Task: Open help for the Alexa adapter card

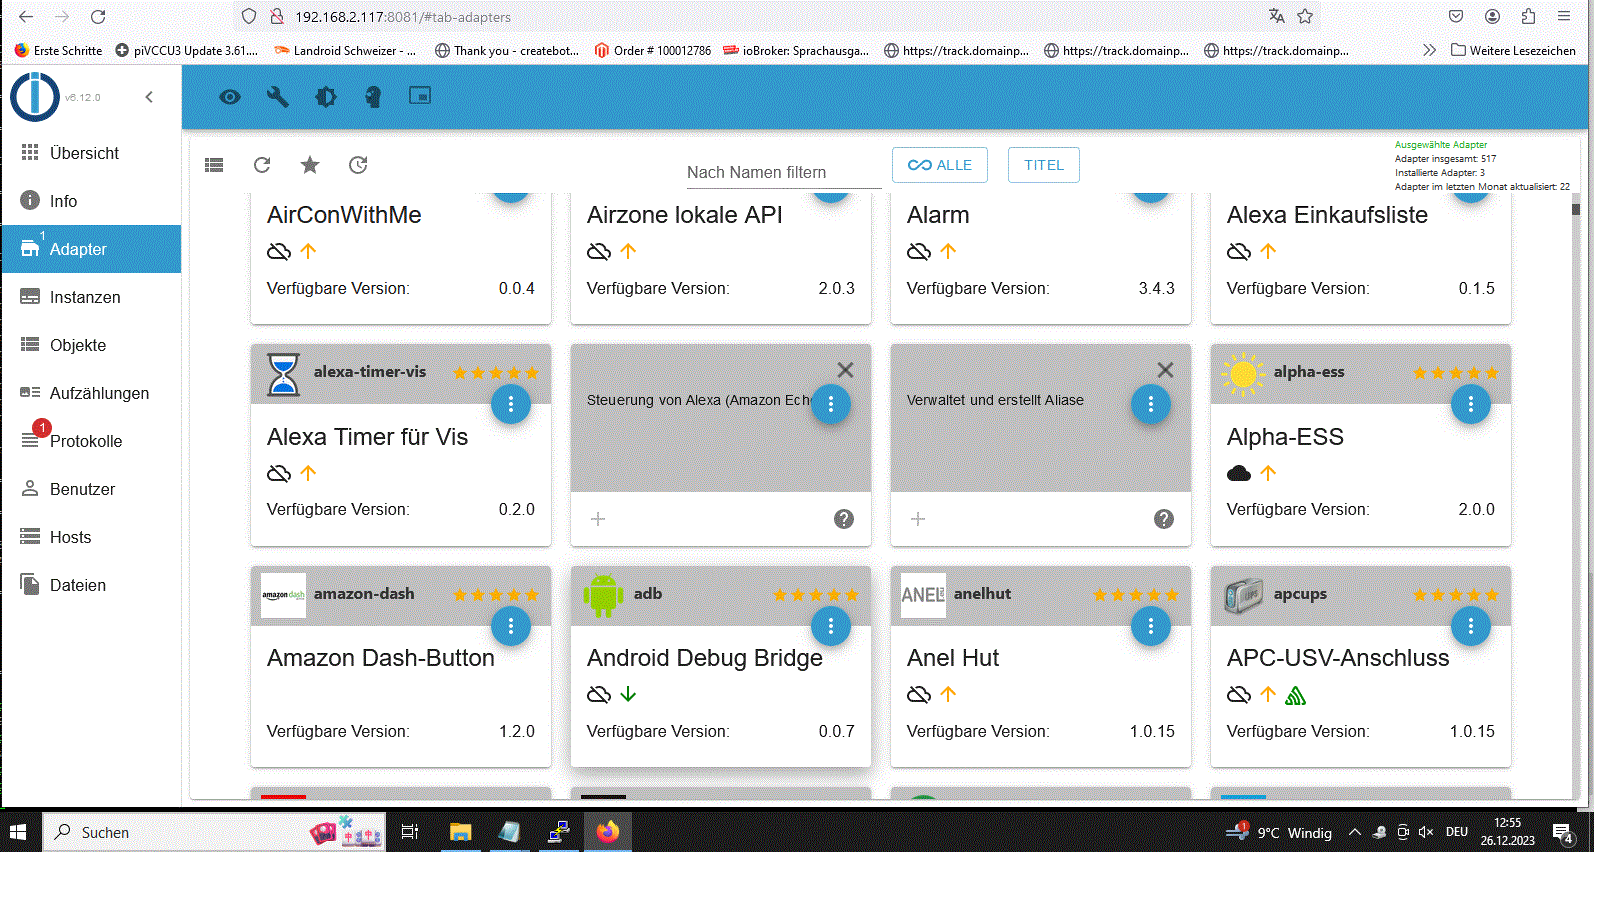Action: [x=844, y=519]
